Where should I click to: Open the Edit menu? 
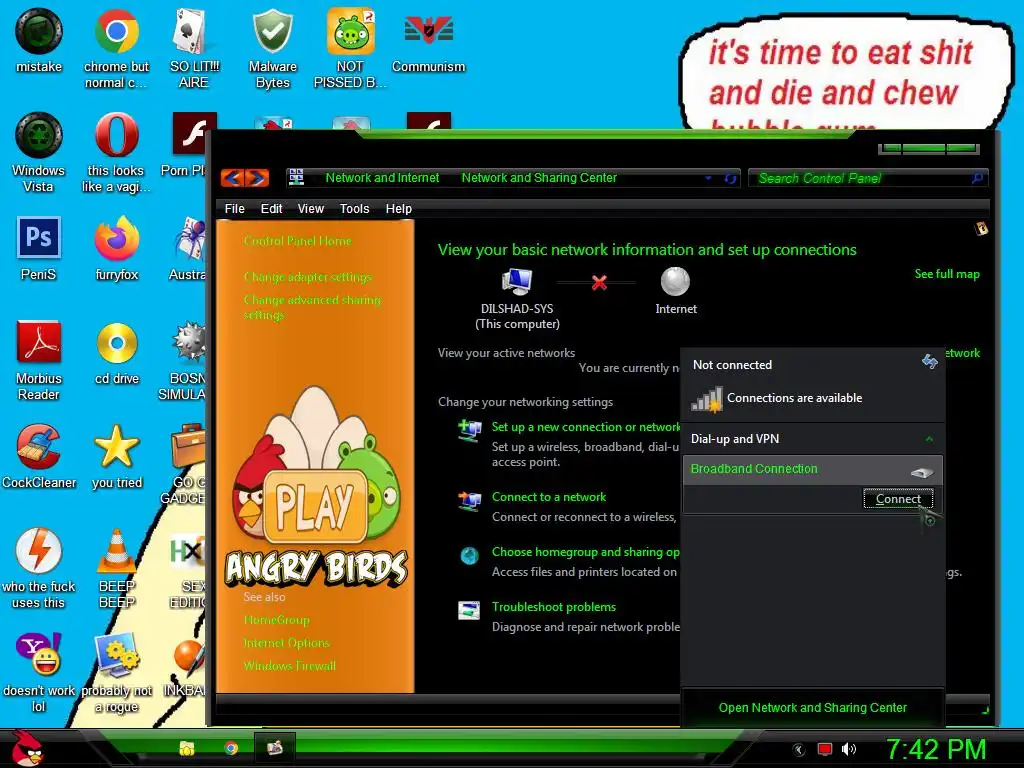tap(271, 208)
